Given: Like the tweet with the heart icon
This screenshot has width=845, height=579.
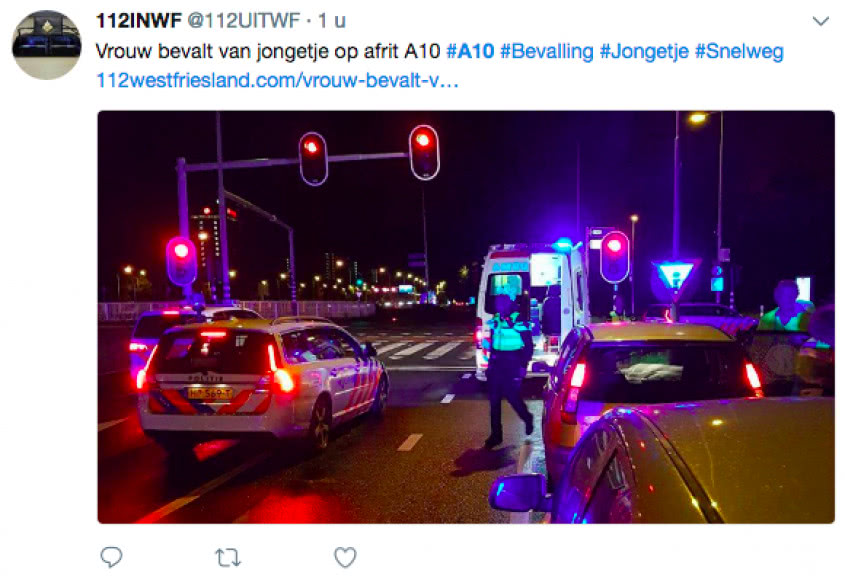Looking at the screenshot, I should click(x=345, y=557).
